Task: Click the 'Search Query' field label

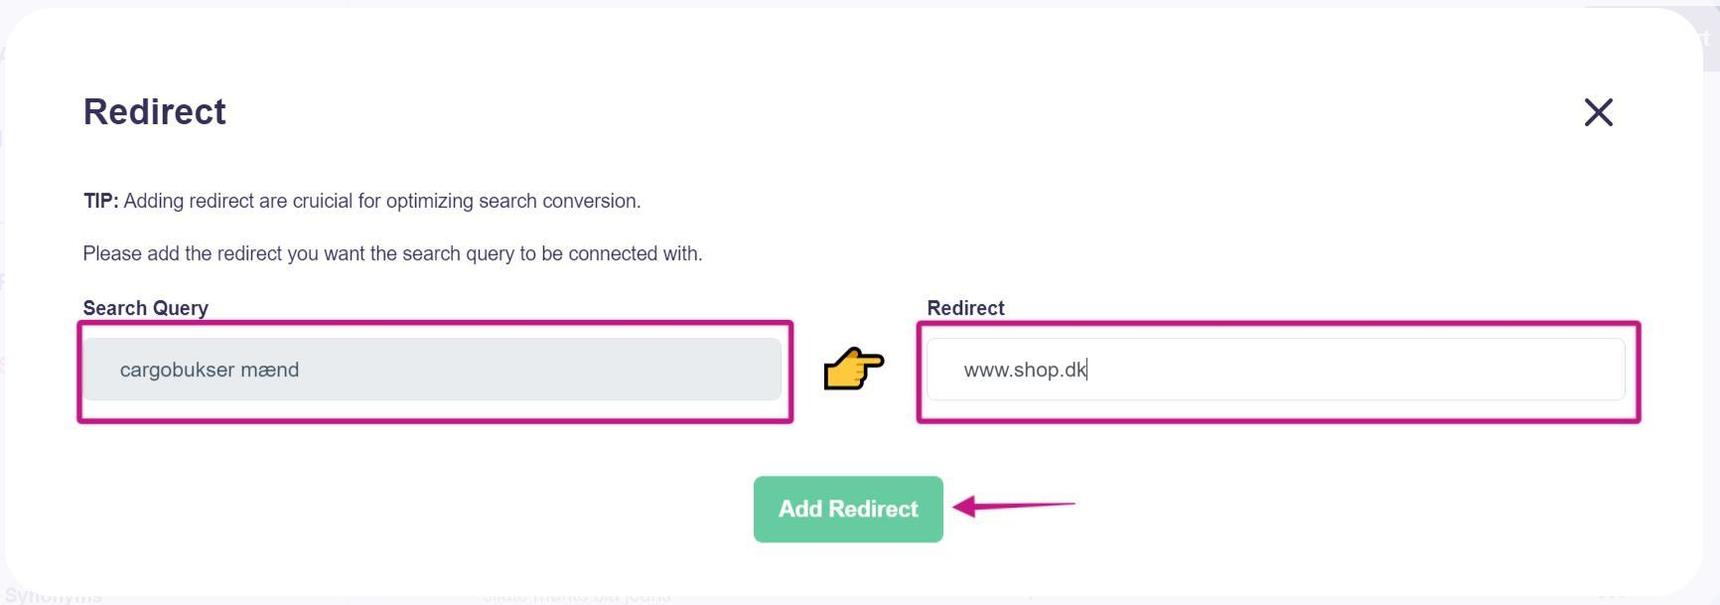Action: 145,308
